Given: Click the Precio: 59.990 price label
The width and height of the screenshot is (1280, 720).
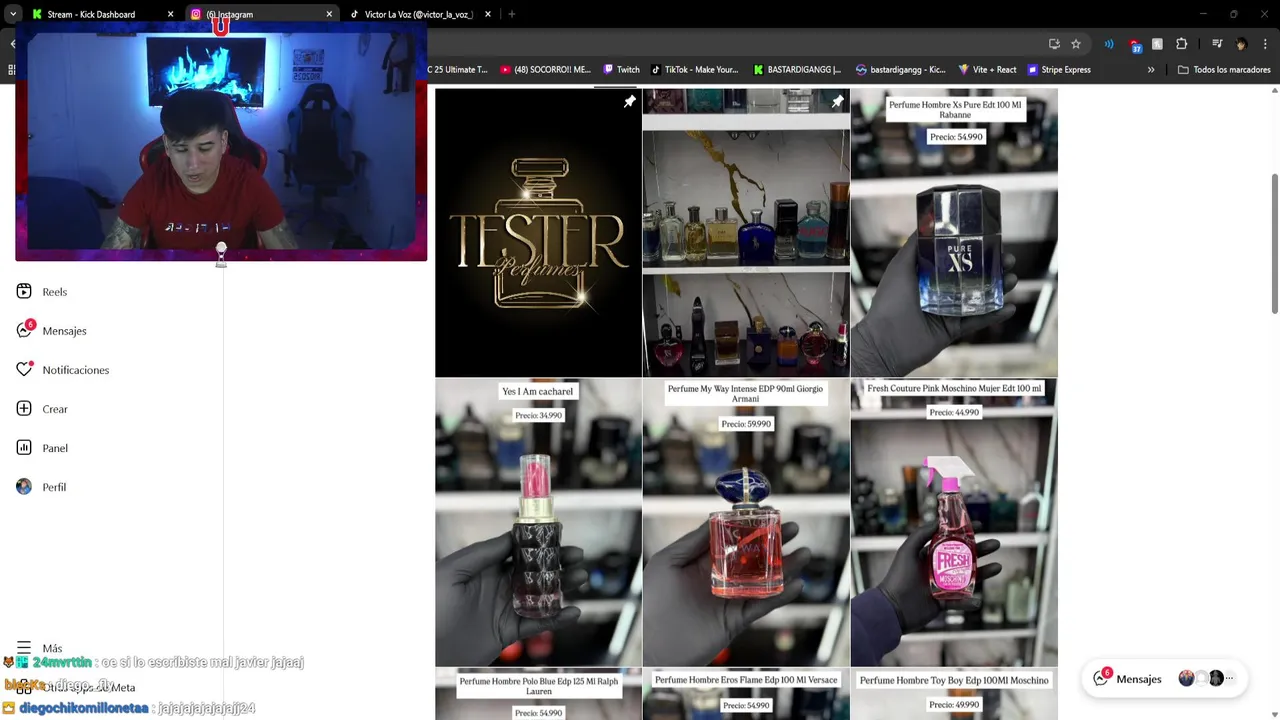Looking at the screenshot, I should (x=746, y=424).
